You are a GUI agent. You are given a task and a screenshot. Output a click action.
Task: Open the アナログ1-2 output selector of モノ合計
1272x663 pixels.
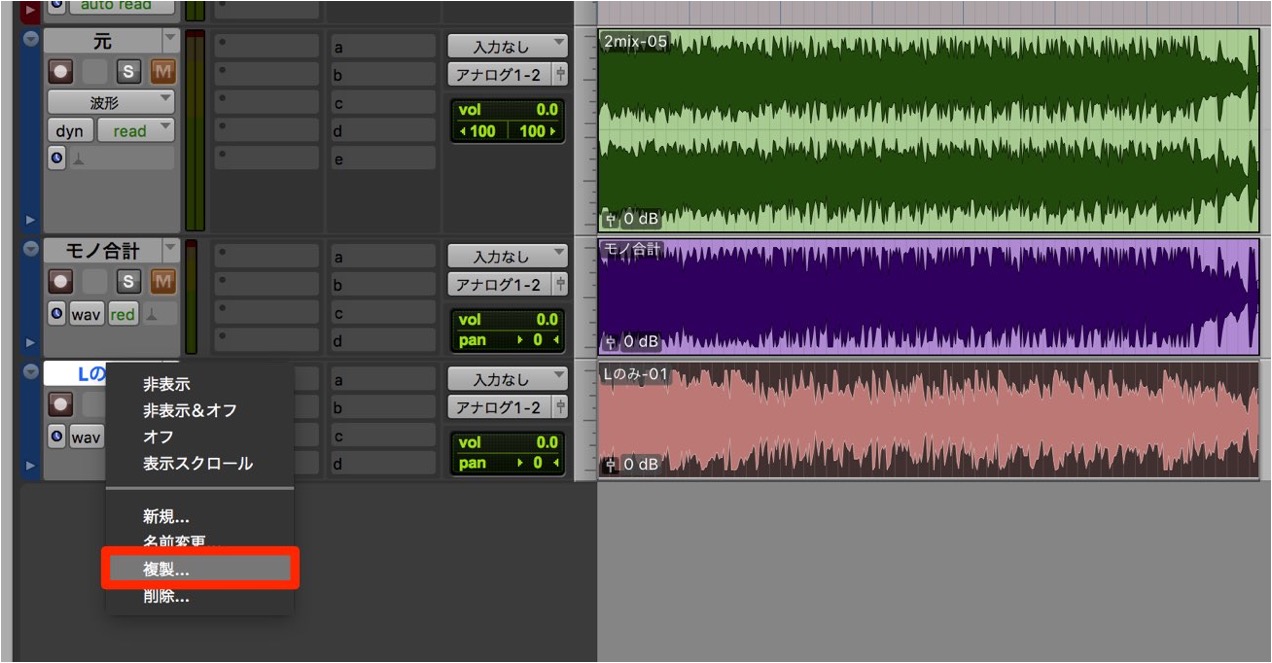tap(507, 285)
